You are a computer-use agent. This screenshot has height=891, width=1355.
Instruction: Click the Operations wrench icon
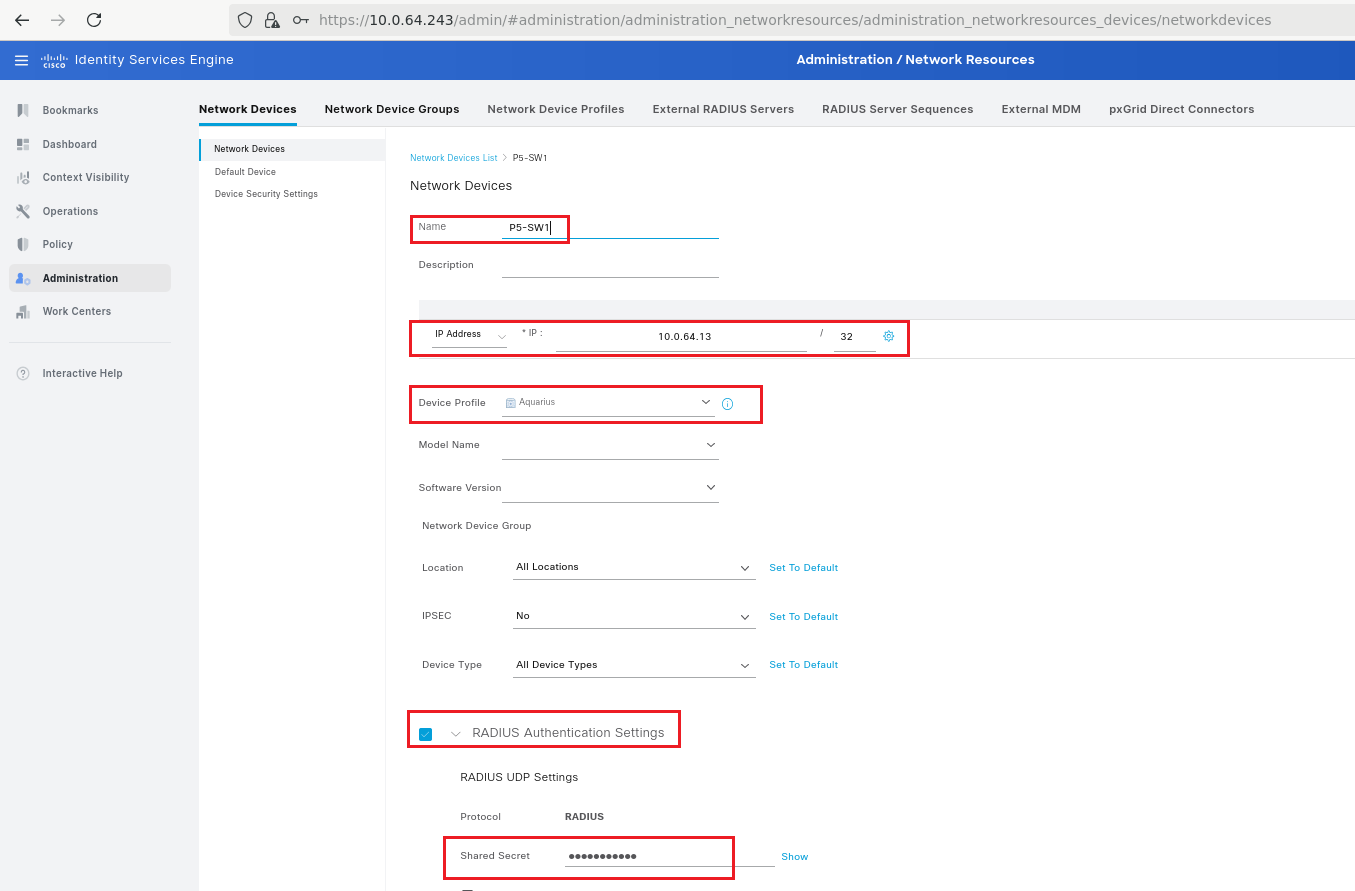(x=23, y=211)
